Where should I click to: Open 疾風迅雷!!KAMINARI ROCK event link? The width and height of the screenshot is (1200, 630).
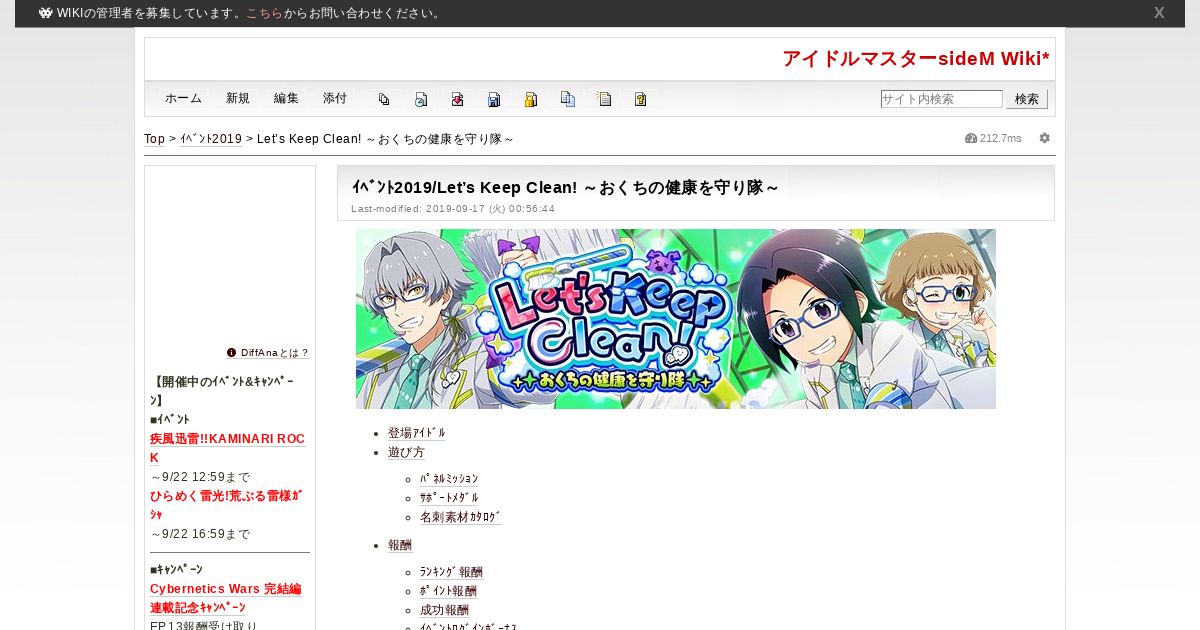(227, 448)
